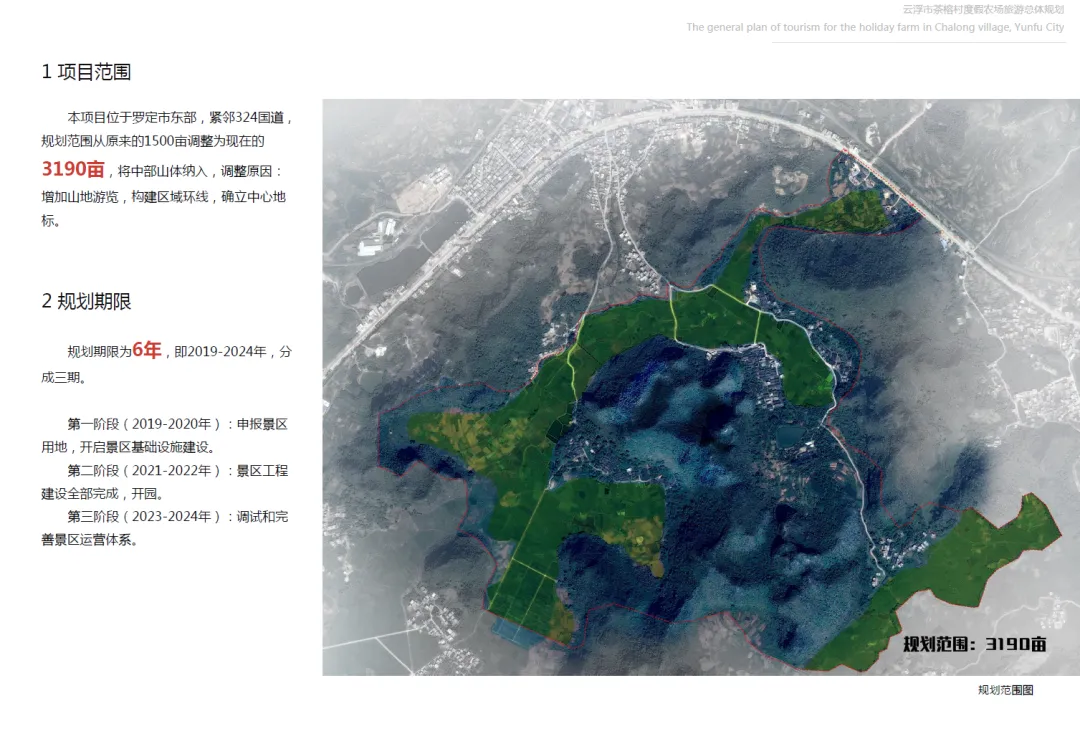Click the English header 'The general plan of tourism...'

click(875, 28)
